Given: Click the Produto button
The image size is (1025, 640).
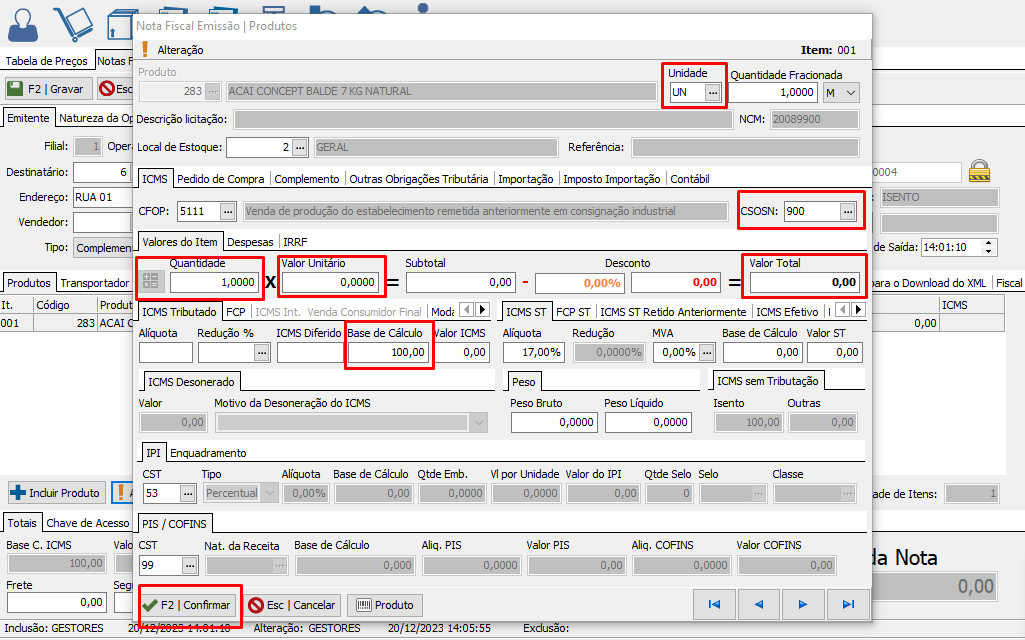Looking at the screenshot, I should click(384, 605).
